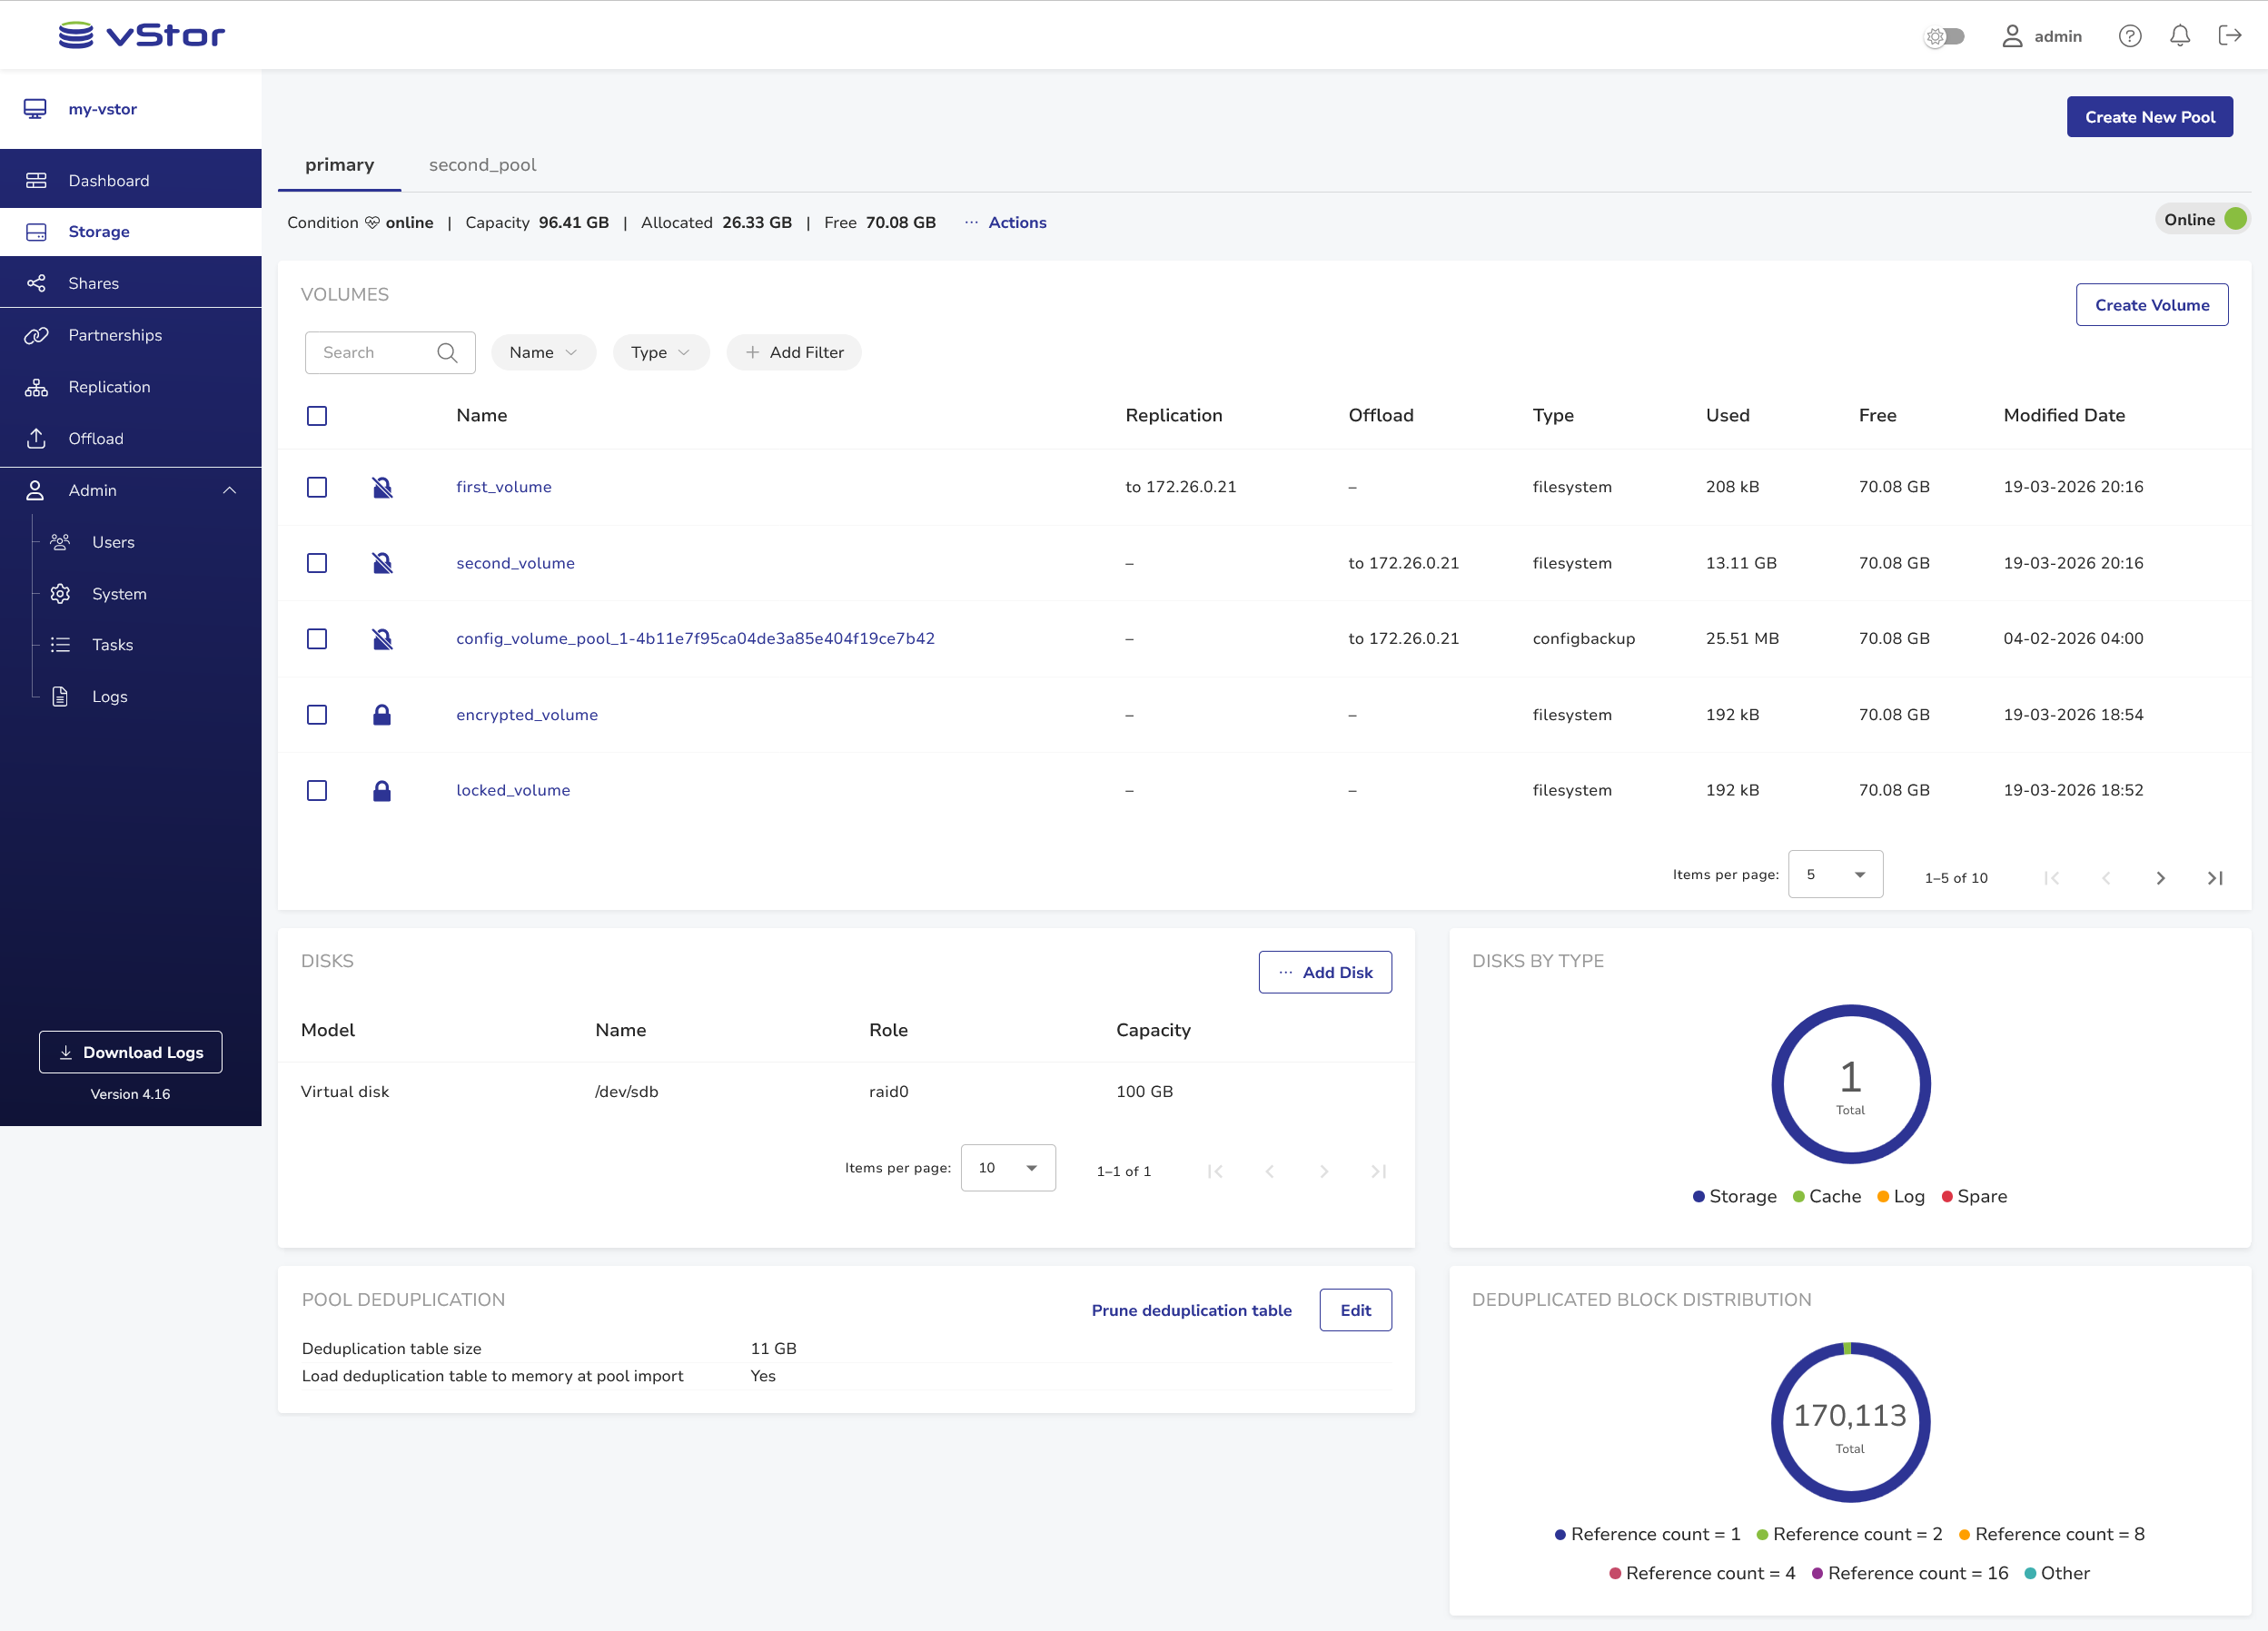Open Tasks under Admin

tap(112, 645)
